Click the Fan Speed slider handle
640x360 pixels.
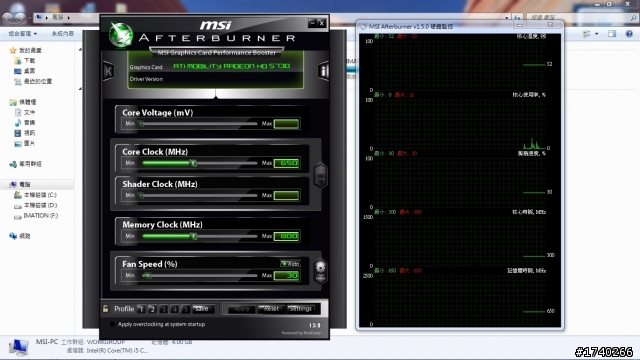147,276
